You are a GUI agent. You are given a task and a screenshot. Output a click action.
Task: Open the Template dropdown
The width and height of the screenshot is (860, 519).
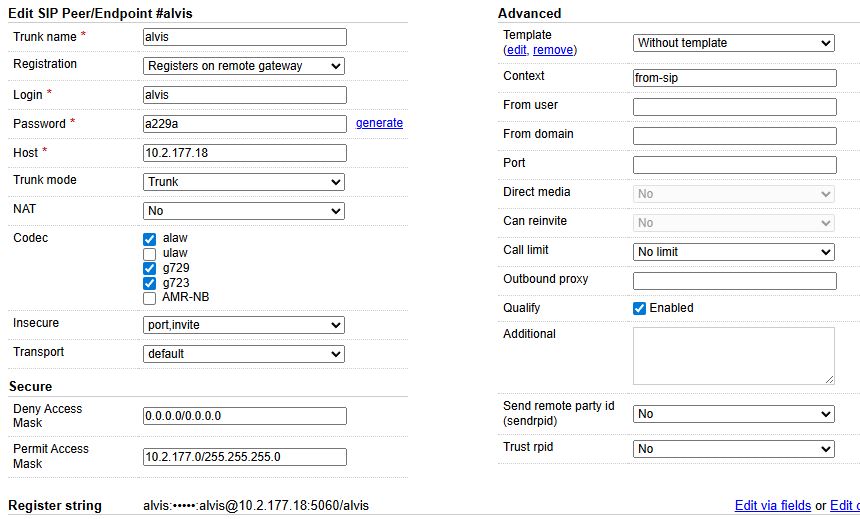click(x=733, y=43)
